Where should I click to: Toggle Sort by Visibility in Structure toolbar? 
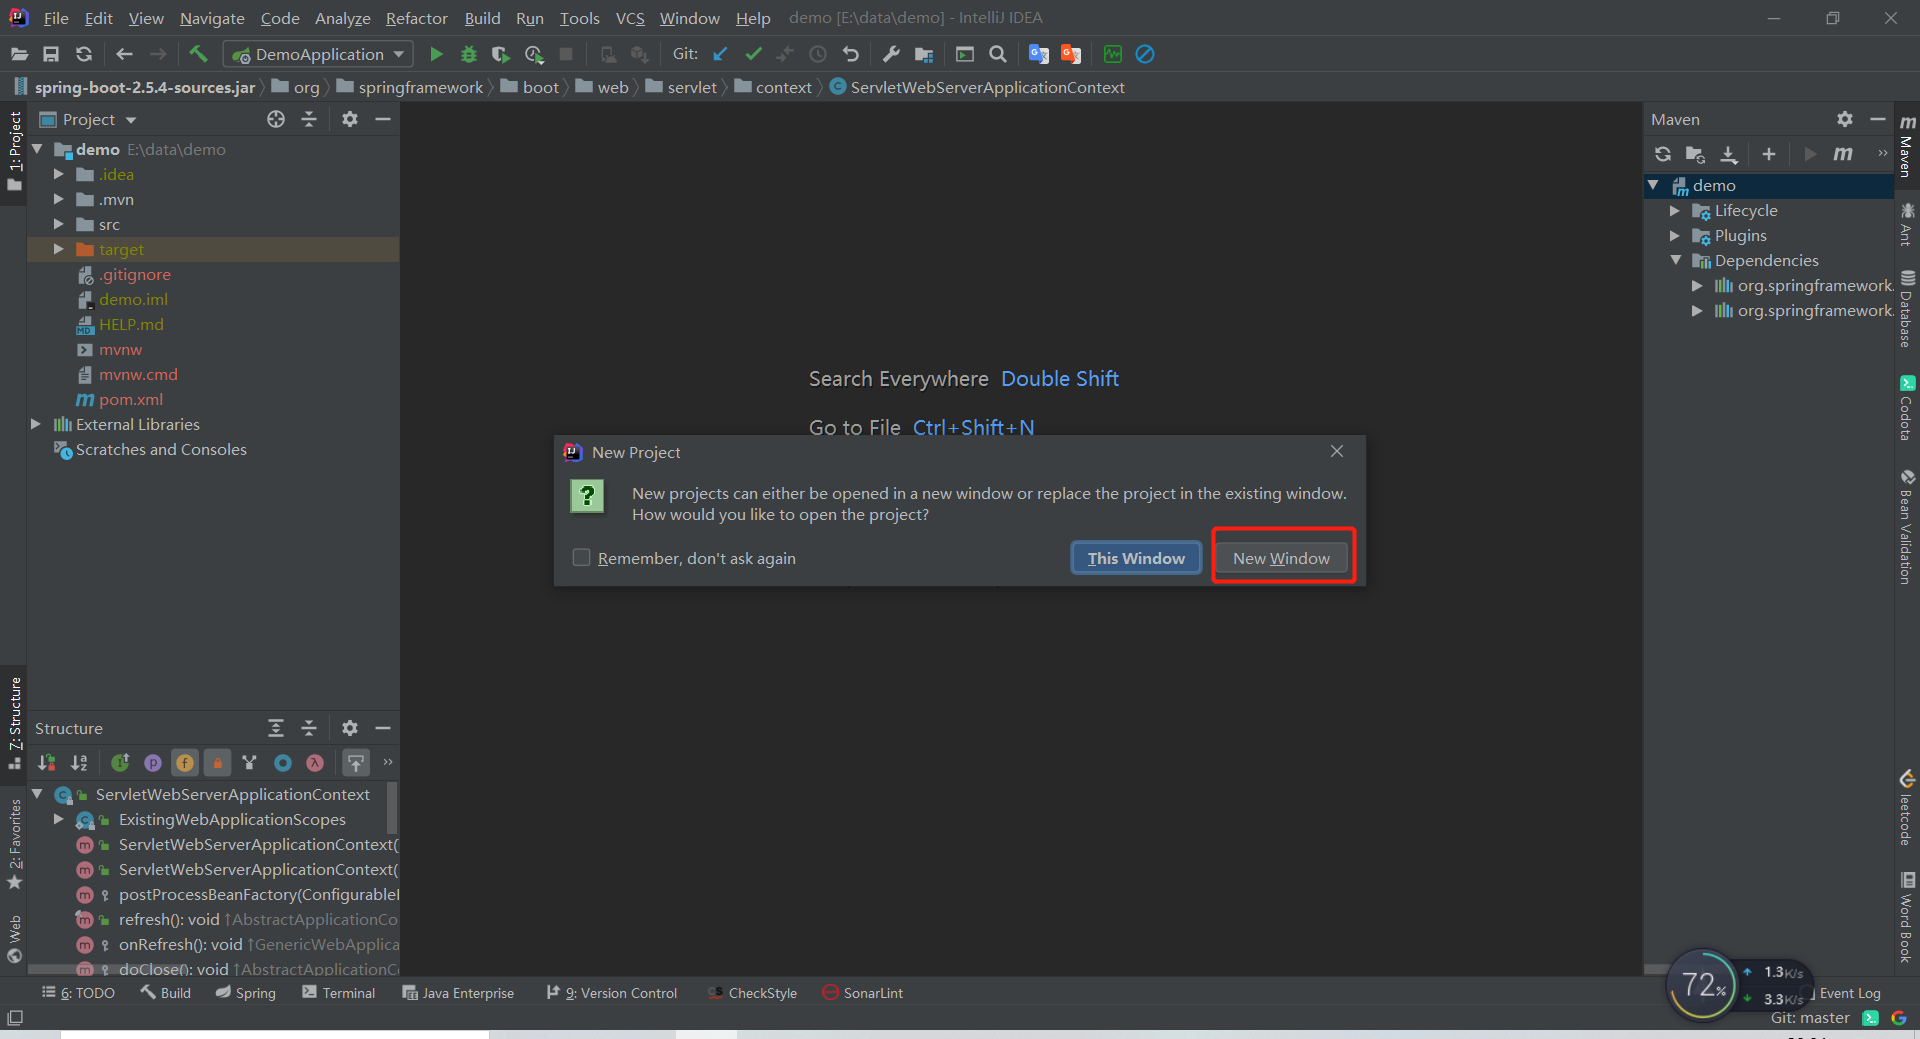tap(47, 763)
